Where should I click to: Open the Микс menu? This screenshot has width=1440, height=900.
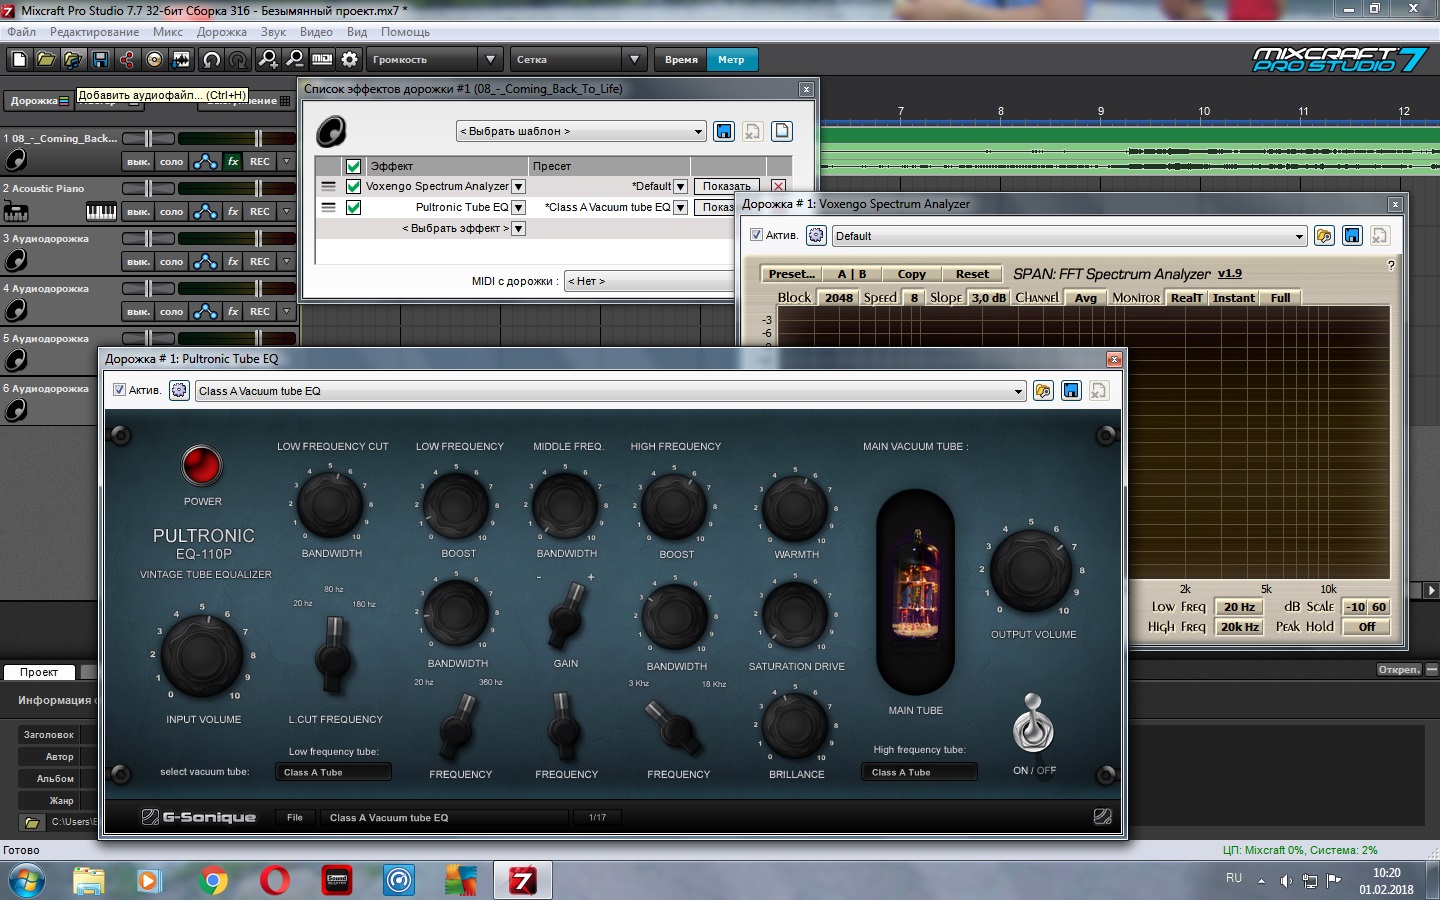[168, 32]
